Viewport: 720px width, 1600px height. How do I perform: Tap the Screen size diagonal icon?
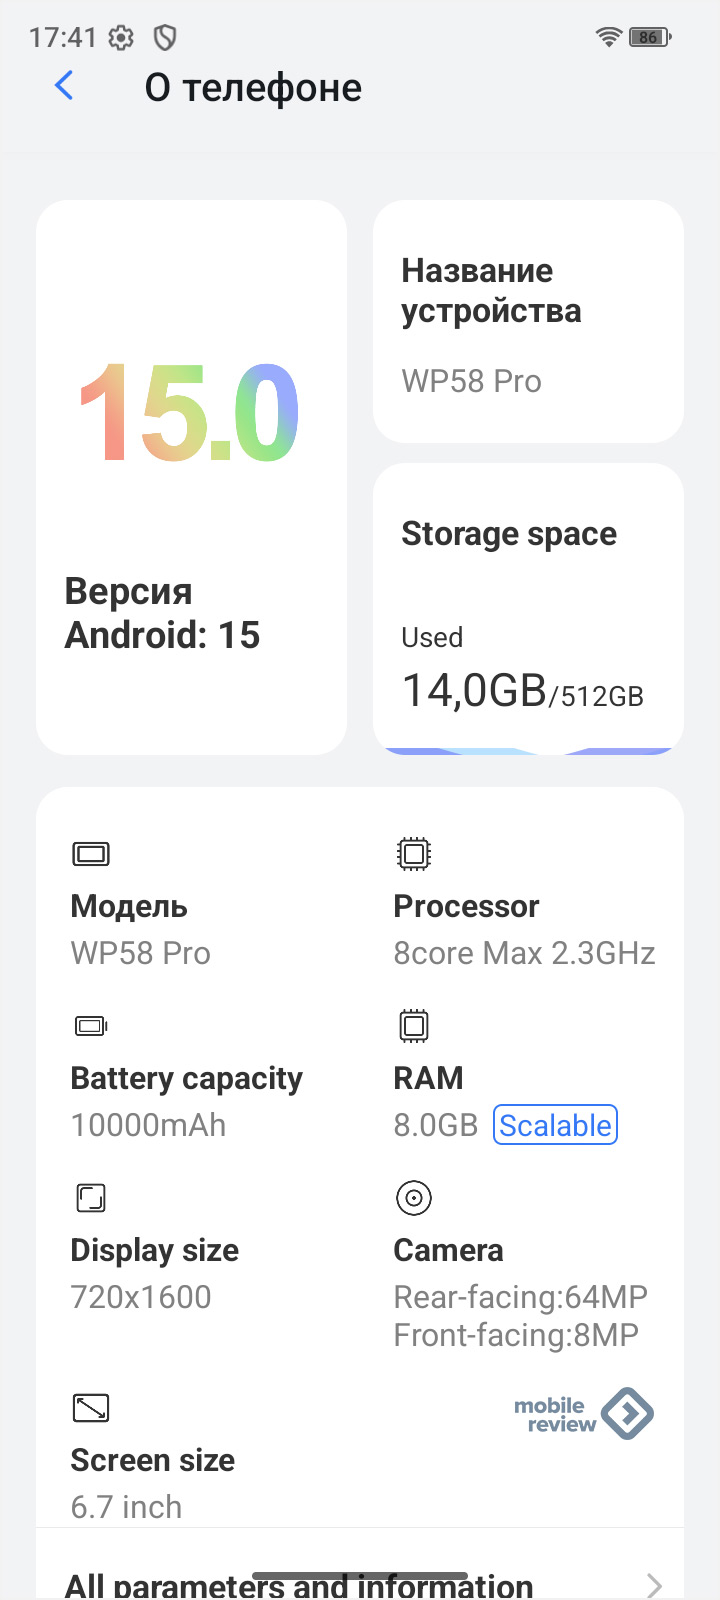(x=91, y=1408)
